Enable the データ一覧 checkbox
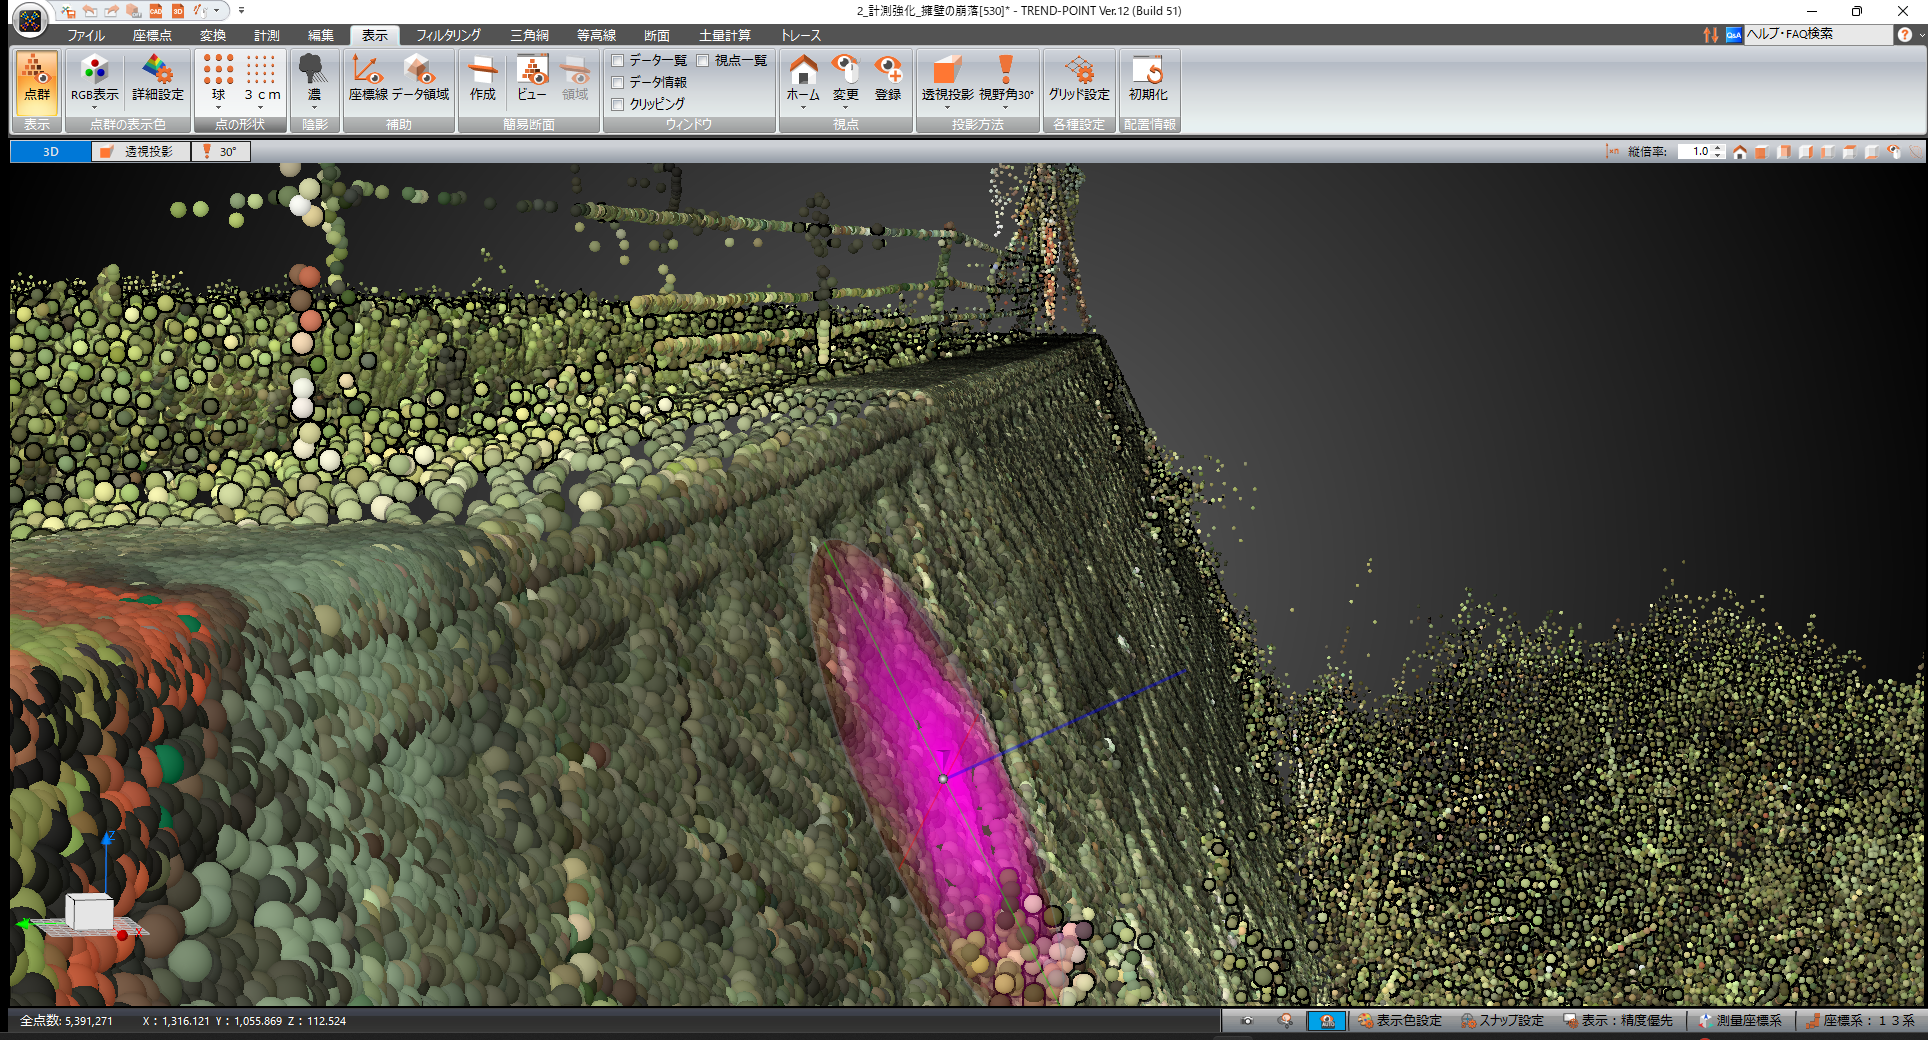Screen dimensions: 1928x1040 [618, 61]
